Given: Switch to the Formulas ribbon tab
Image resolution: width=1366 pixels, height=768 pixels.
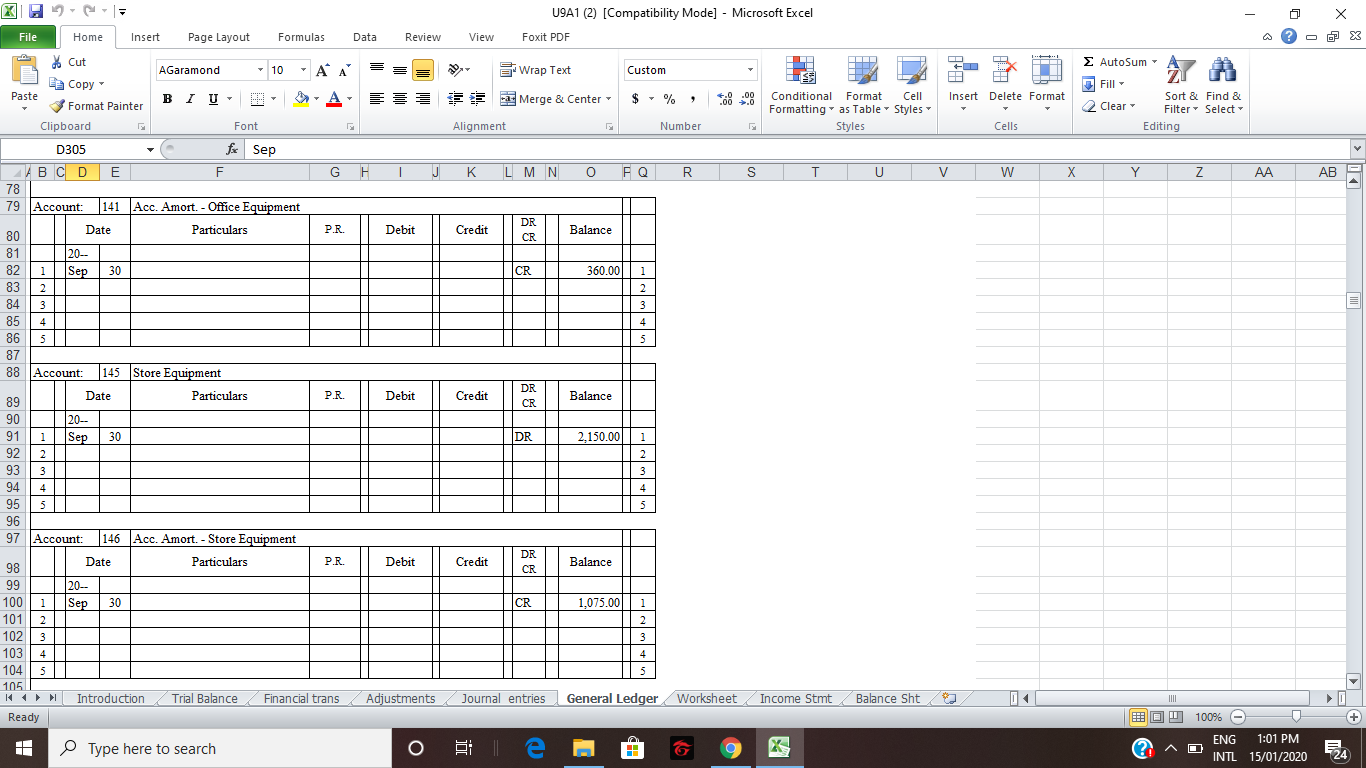Looking at the screenshot, I should click(301, 37).
